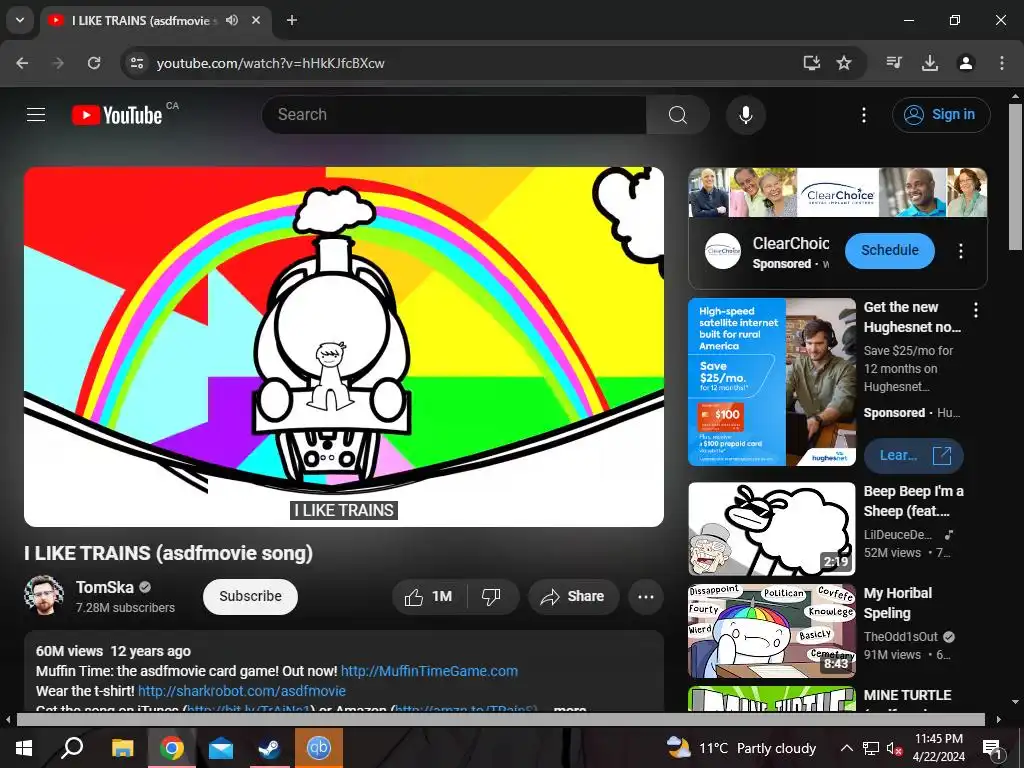Install app icon in address bar
1024x768 pixels.
812,63
